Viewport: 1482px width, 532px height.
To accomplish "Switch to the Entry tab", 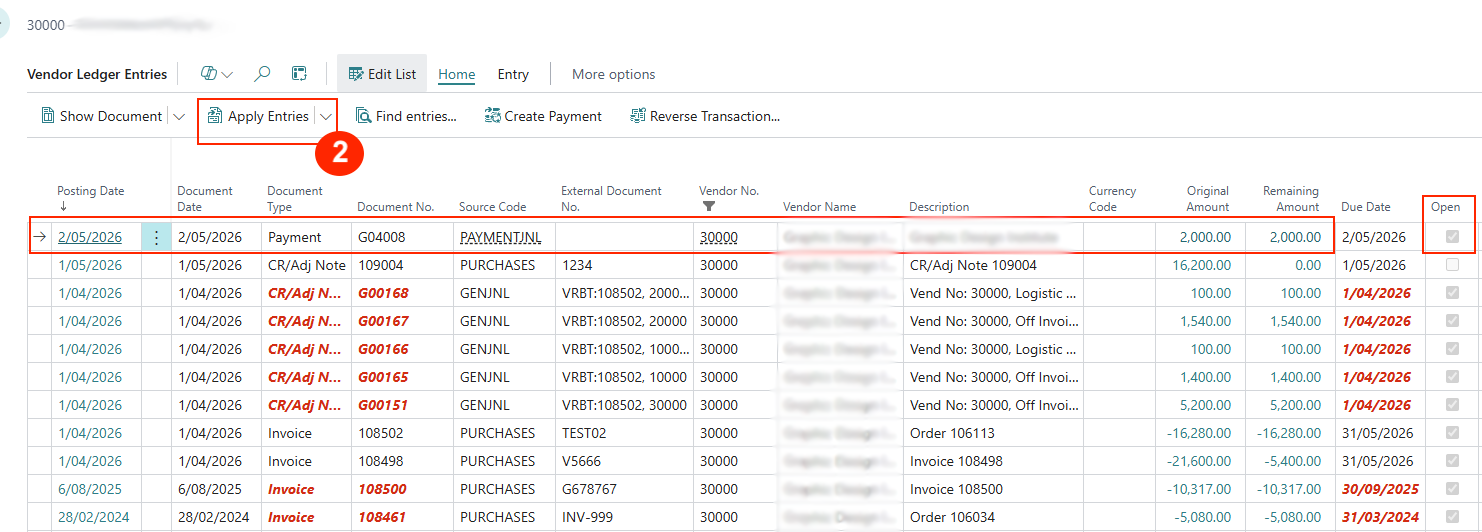I will pyautogui.click(x=513, y=74).
